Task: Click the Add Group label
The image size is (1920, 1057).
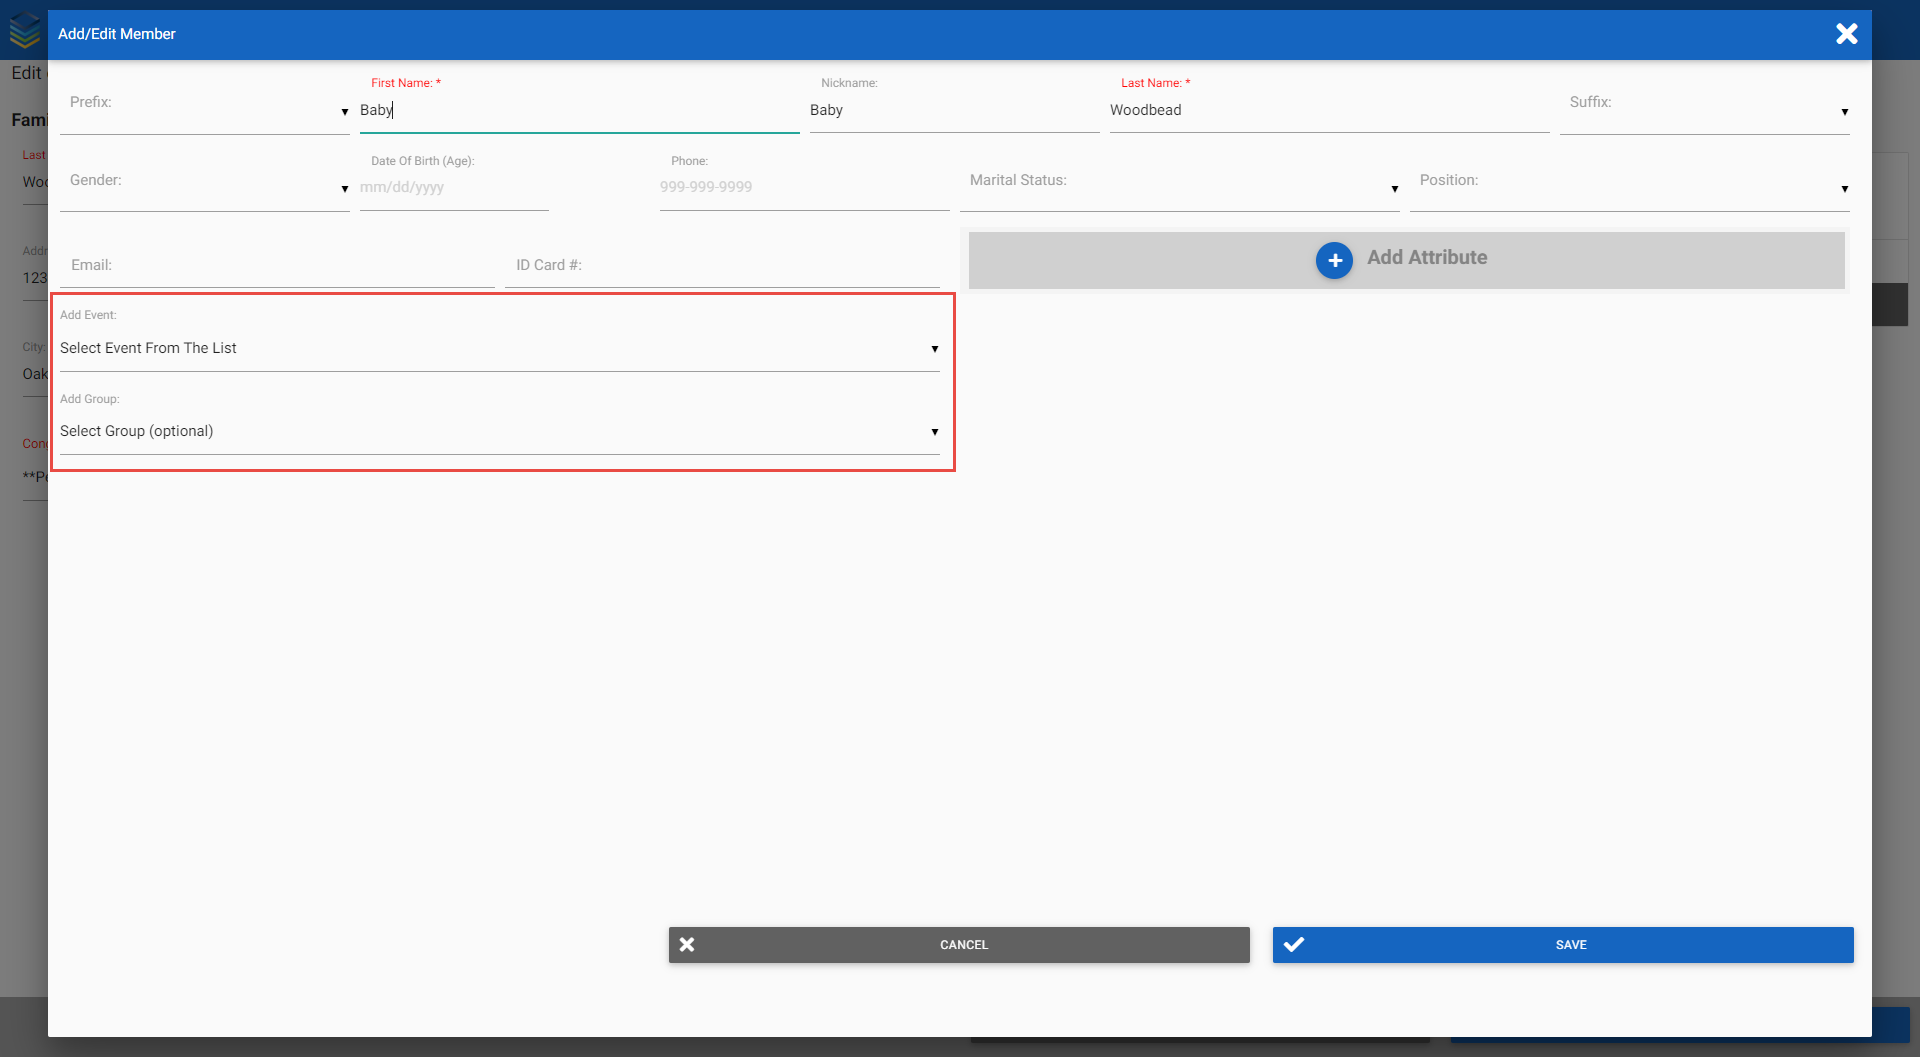Action: tap(90, 399)
